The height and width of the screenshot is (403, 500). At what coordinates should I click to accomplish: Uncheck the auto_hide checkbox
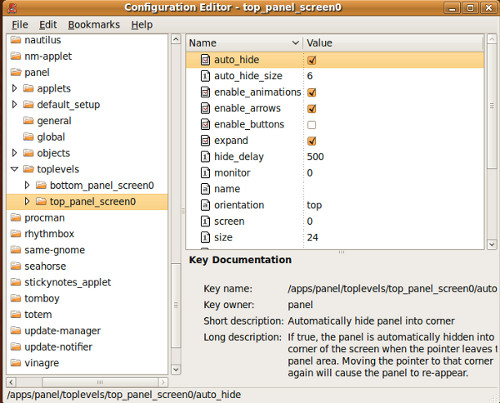[312, 60]
